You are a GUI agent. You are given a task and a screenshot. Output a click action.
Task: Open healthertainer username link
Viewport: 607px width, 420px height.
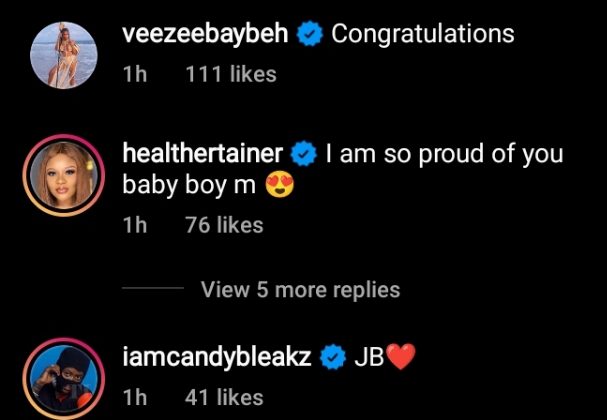click(x=202, y=155)
